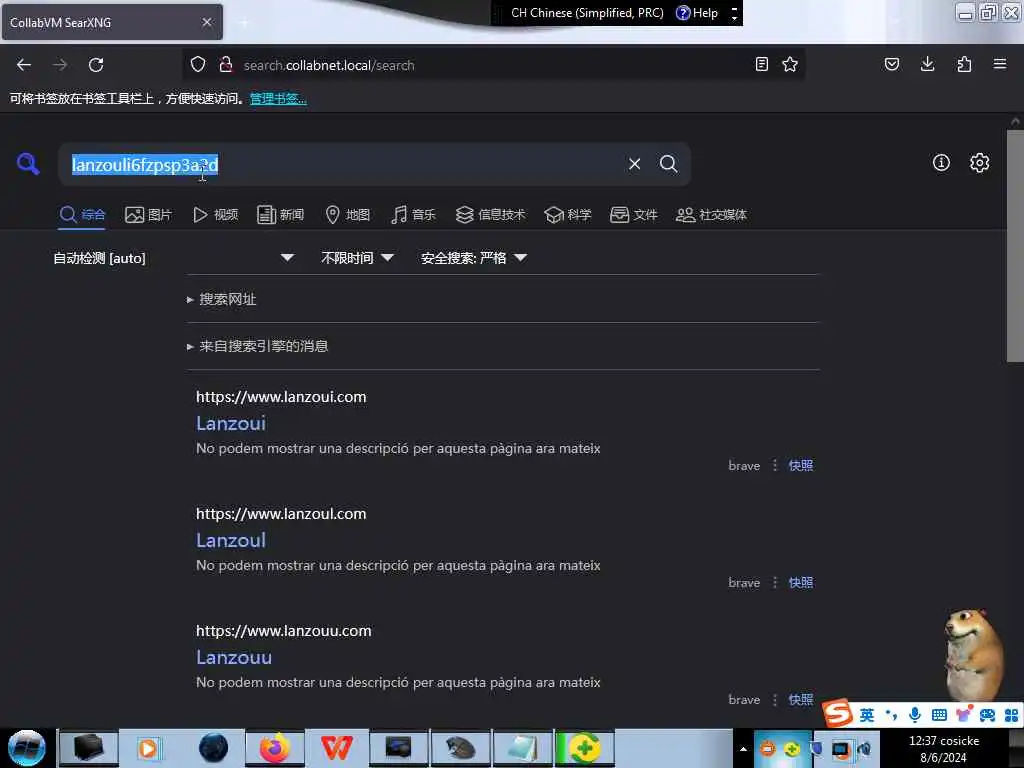Switch to the 文件 files tab
Screen dimensions: 1024x768
(x=633, y=214)
